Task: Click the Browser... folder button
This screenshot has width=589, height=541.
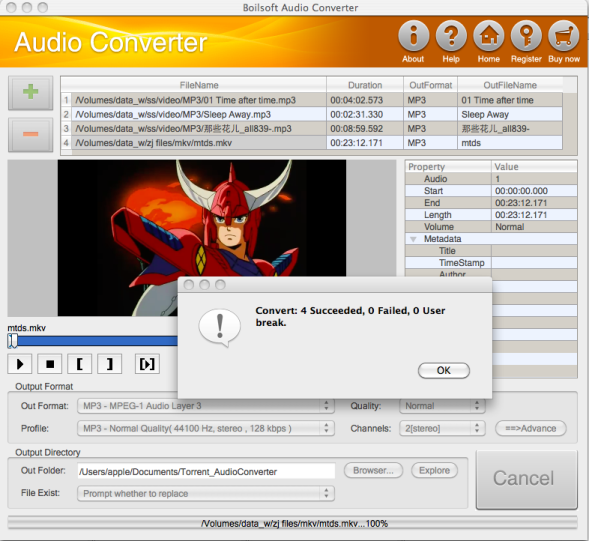Action: 373,470
